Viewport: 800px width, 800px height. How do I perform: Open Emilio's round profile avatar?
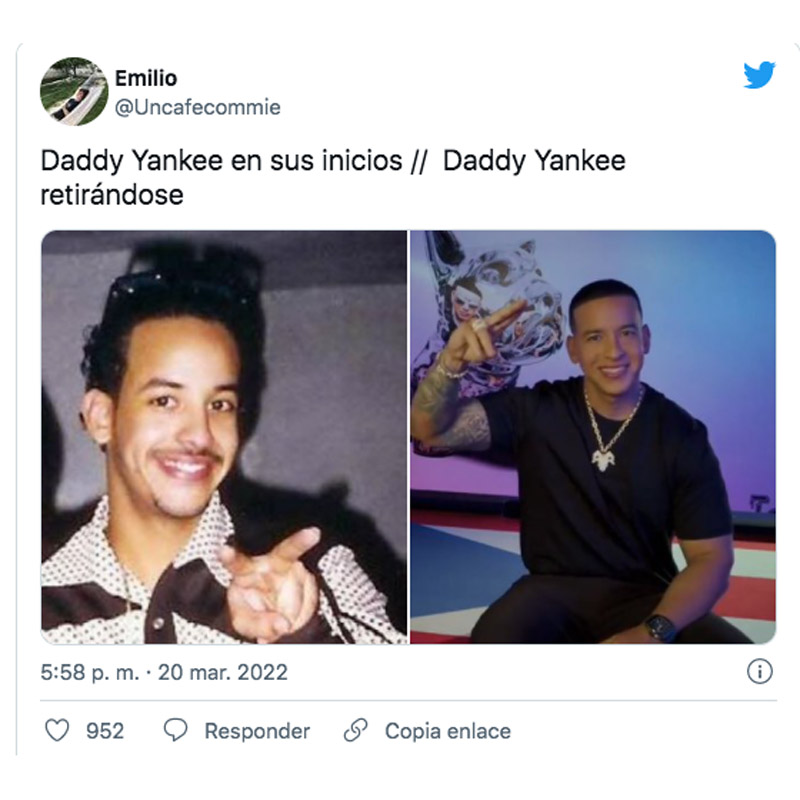[74, 91]
